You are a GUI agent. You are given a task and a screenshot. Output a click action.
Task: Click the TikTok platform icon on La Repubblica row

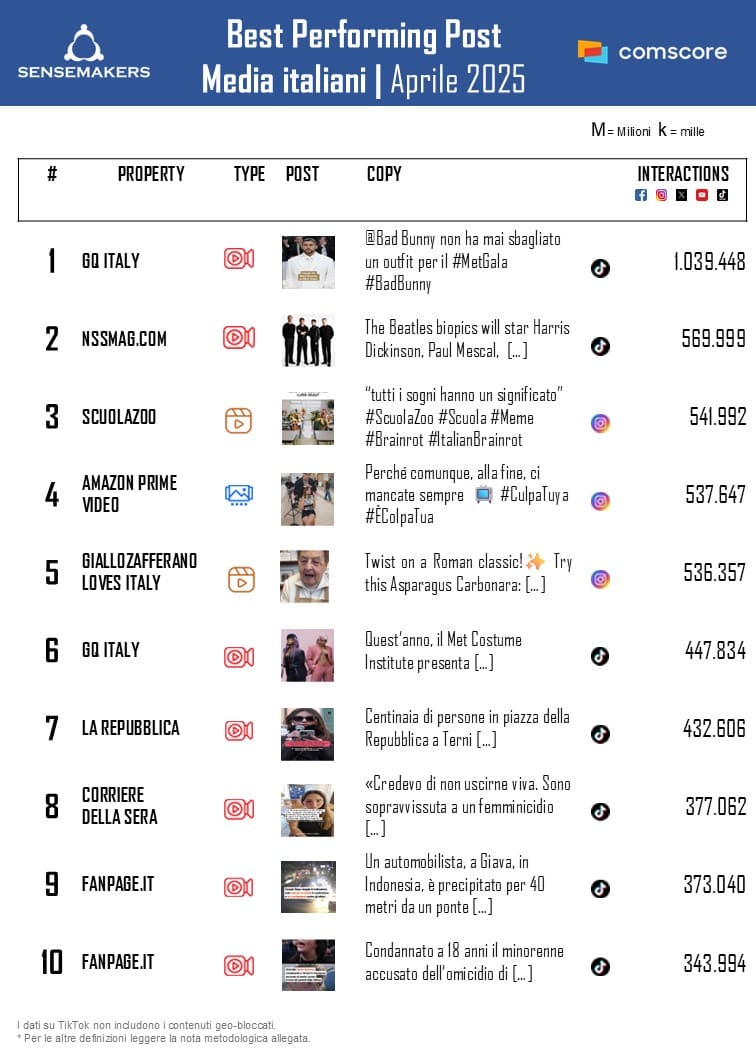600,734
